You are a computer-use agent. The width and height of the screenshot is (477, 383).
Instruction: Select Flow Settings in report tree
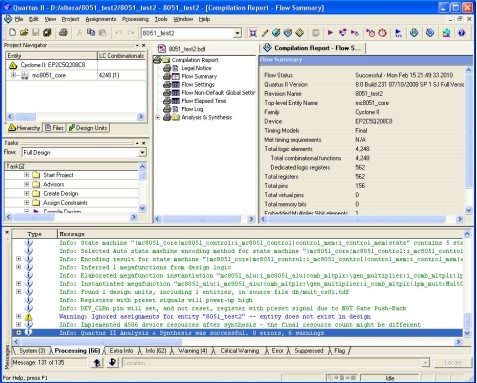pyautogui.click(x=198, y=85)
